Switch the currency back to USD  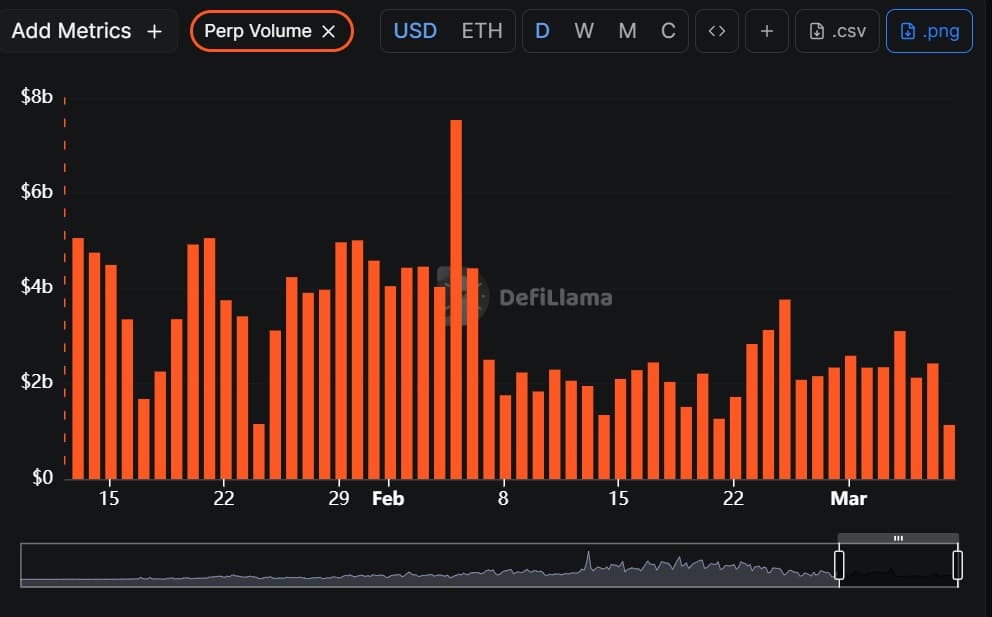414,31
